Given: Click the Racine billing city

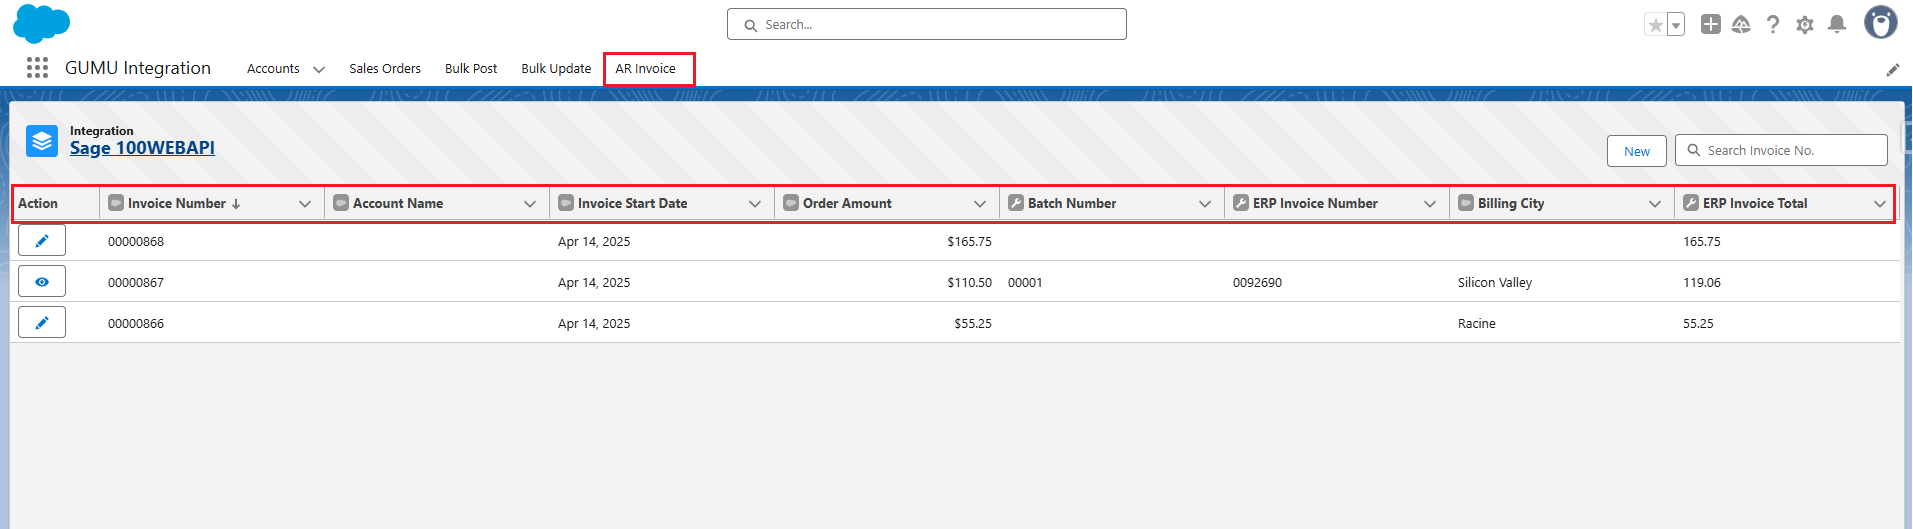Looking at the screenshot, I should click(1477, 324).
